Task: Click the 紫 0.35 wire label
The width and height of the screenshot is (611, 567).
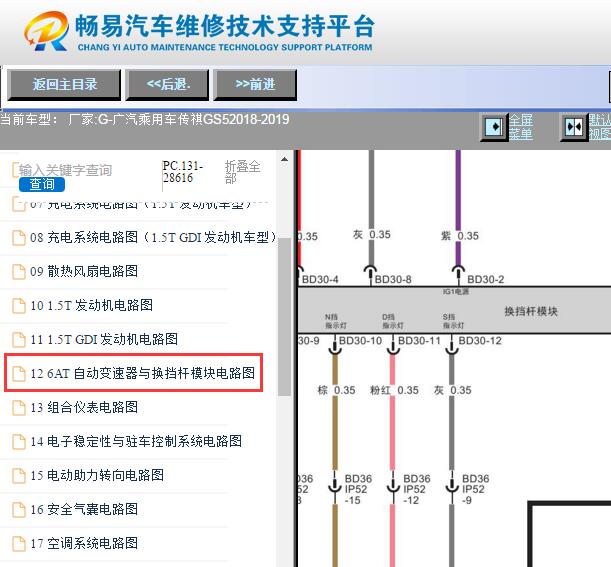Action: pyautogui.click(x=460, y=236)
